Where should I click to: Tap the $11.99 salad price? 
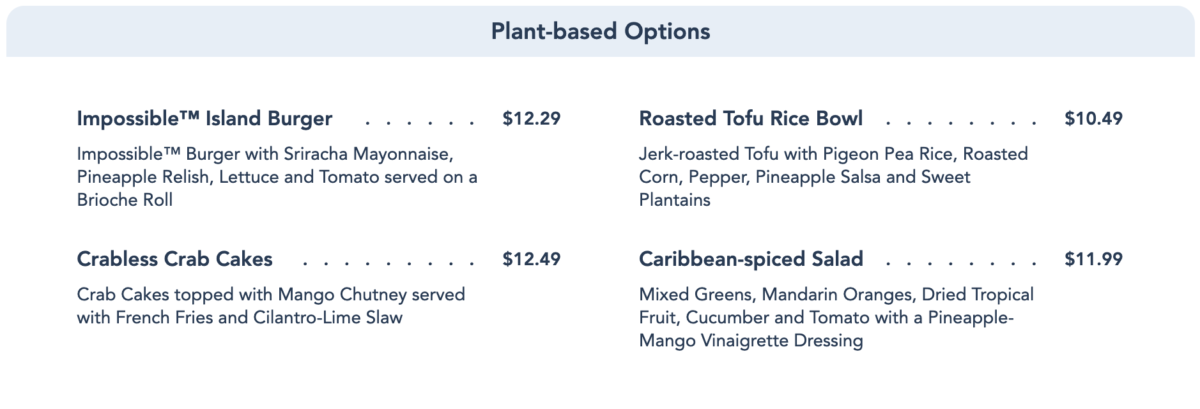[x=1093, y=259]
